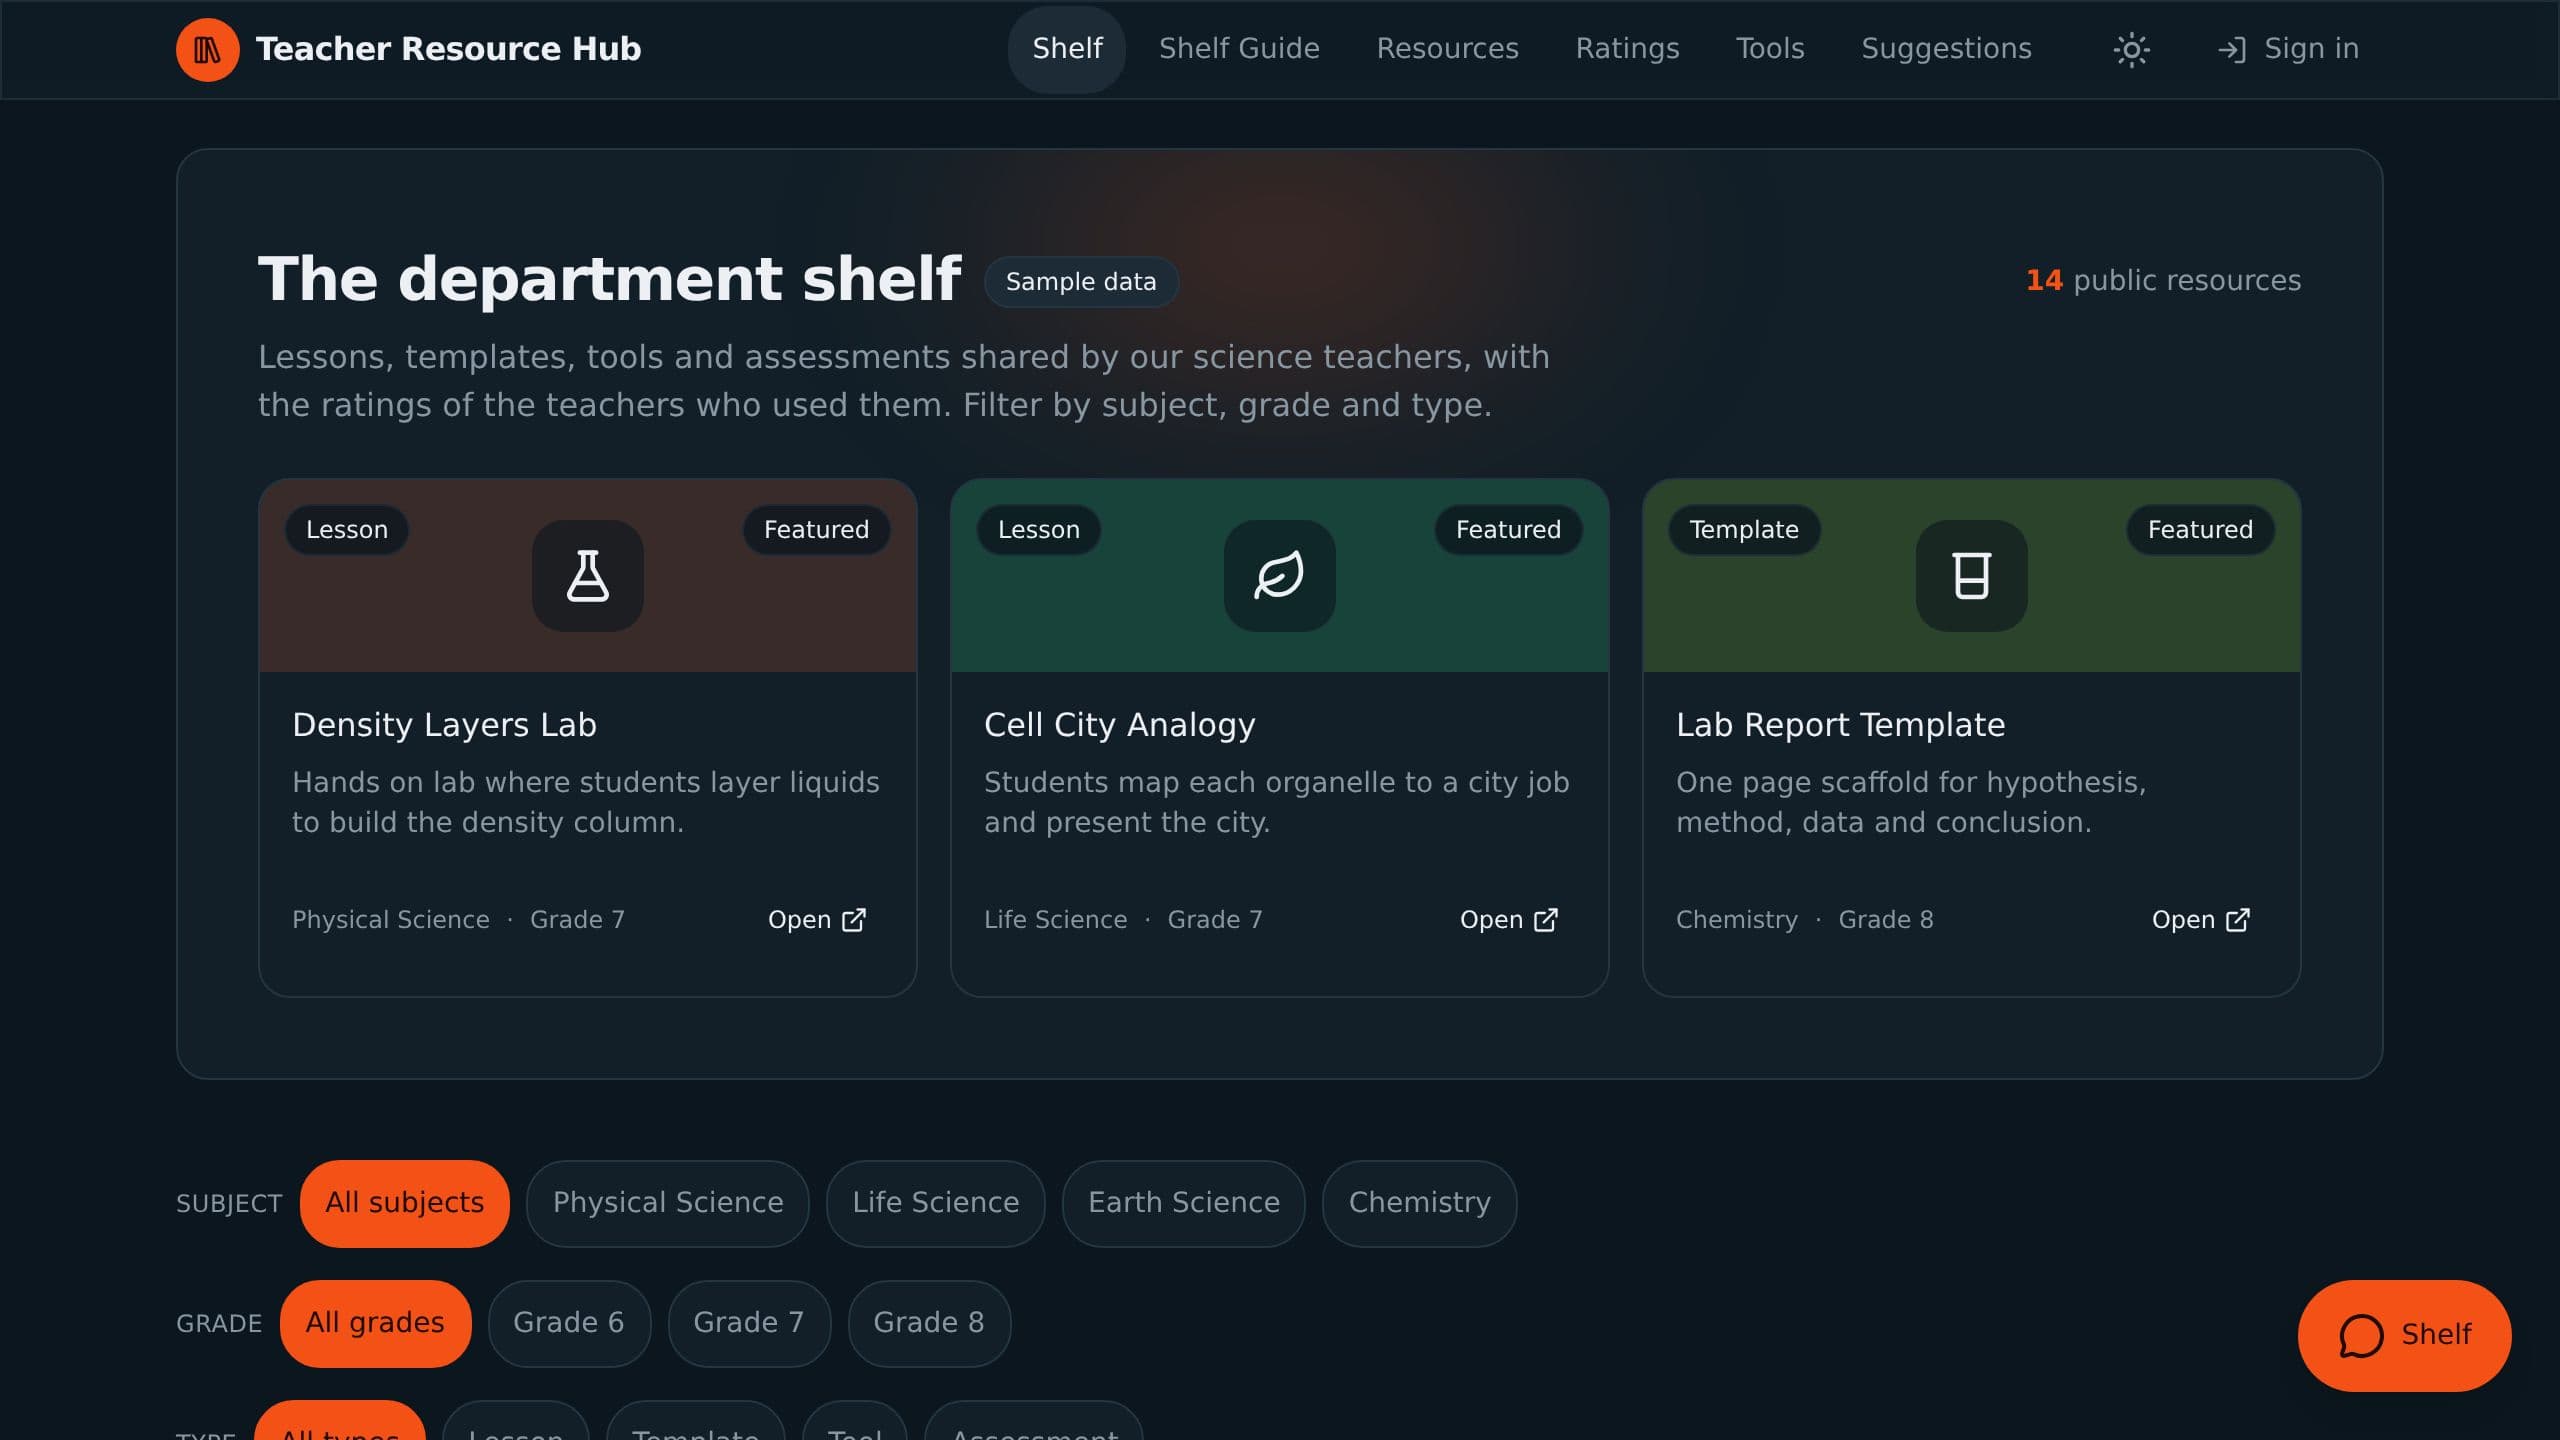Click the 14 public resources count
Image resolution: width=2560 pixels, height=1440 pixels.
[x=2163, y=281]
